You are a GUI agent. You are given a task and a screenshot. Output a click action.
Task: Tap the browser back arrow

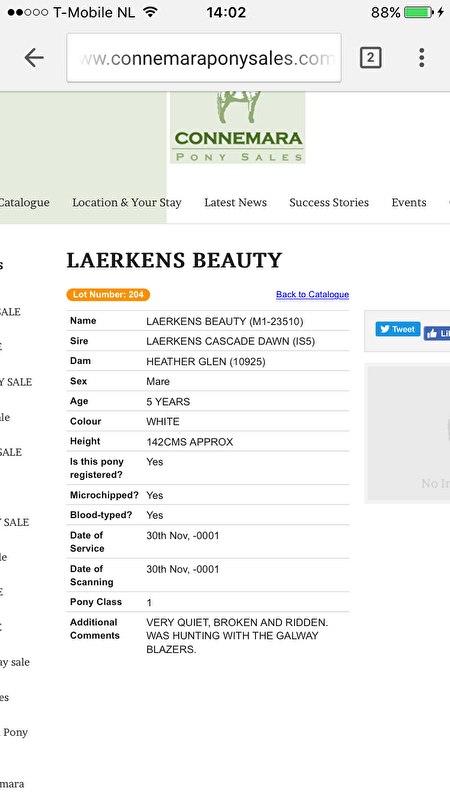[x=34, y=58]
